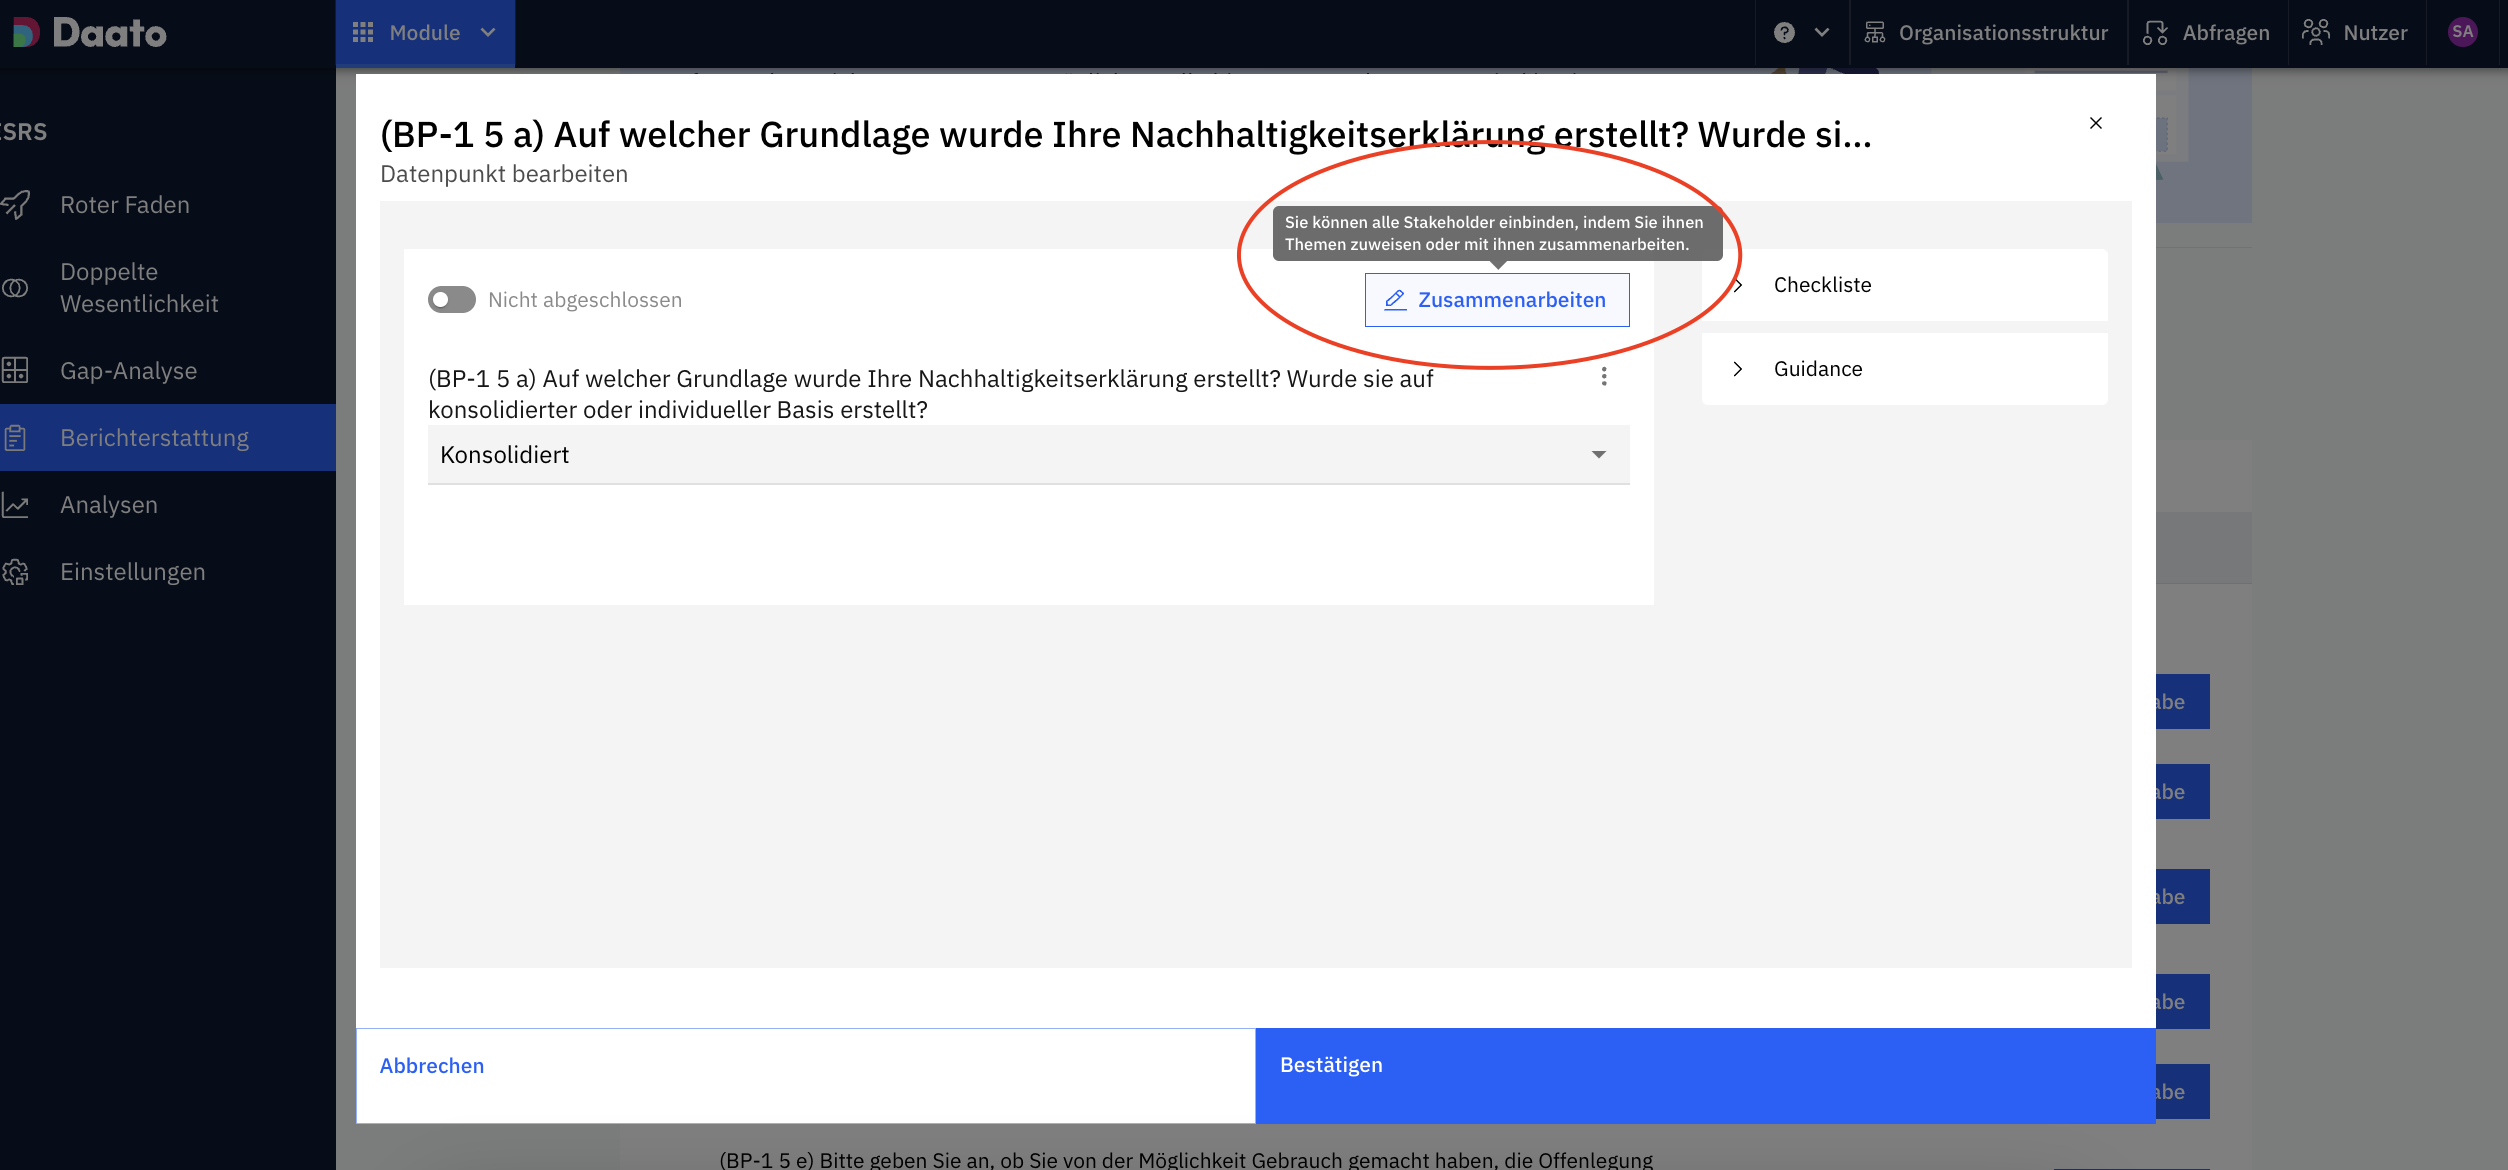Image resolution: width=2508 pixels, height=1170 pixels.
Task: Close the dialog with X
Action: coord(2096,123)
